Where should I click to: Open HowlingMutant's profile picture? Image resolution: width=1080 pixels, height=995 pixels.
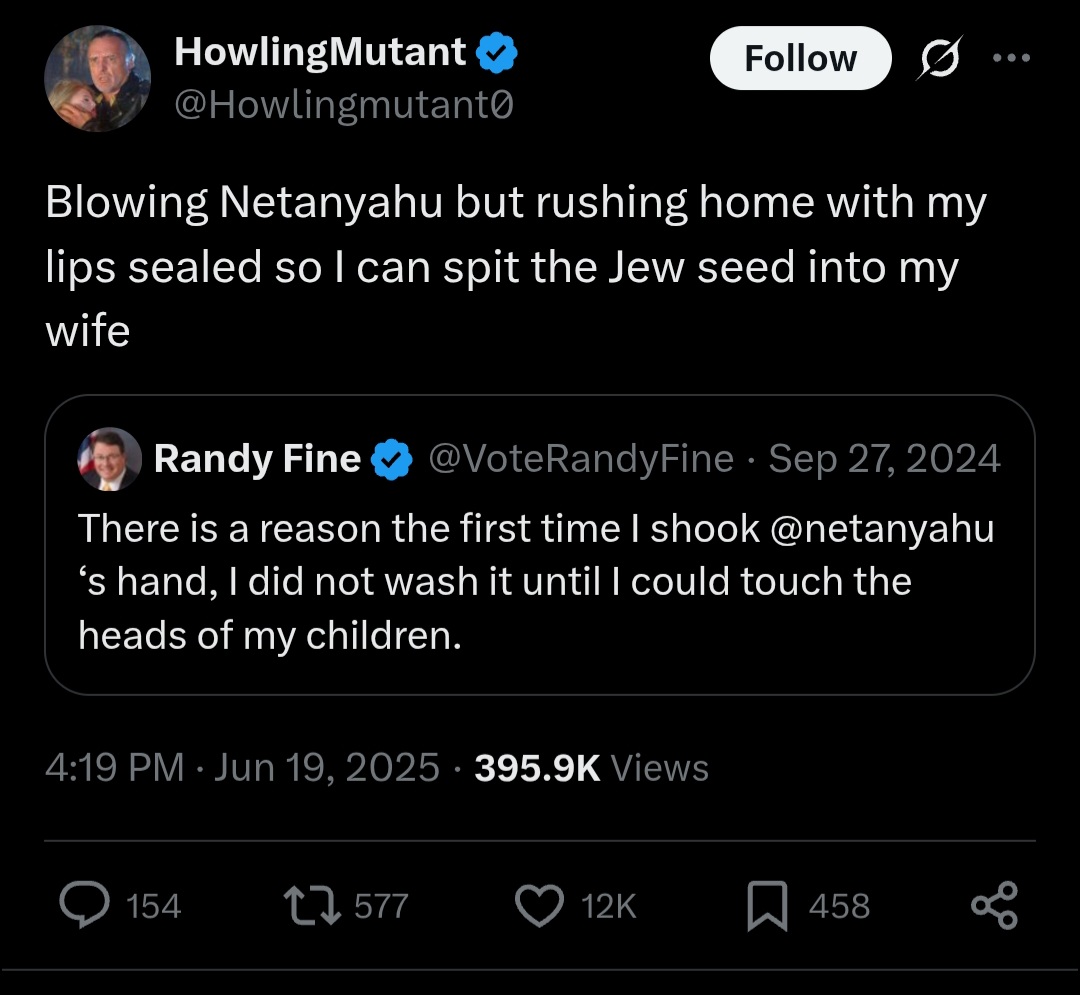97,78
